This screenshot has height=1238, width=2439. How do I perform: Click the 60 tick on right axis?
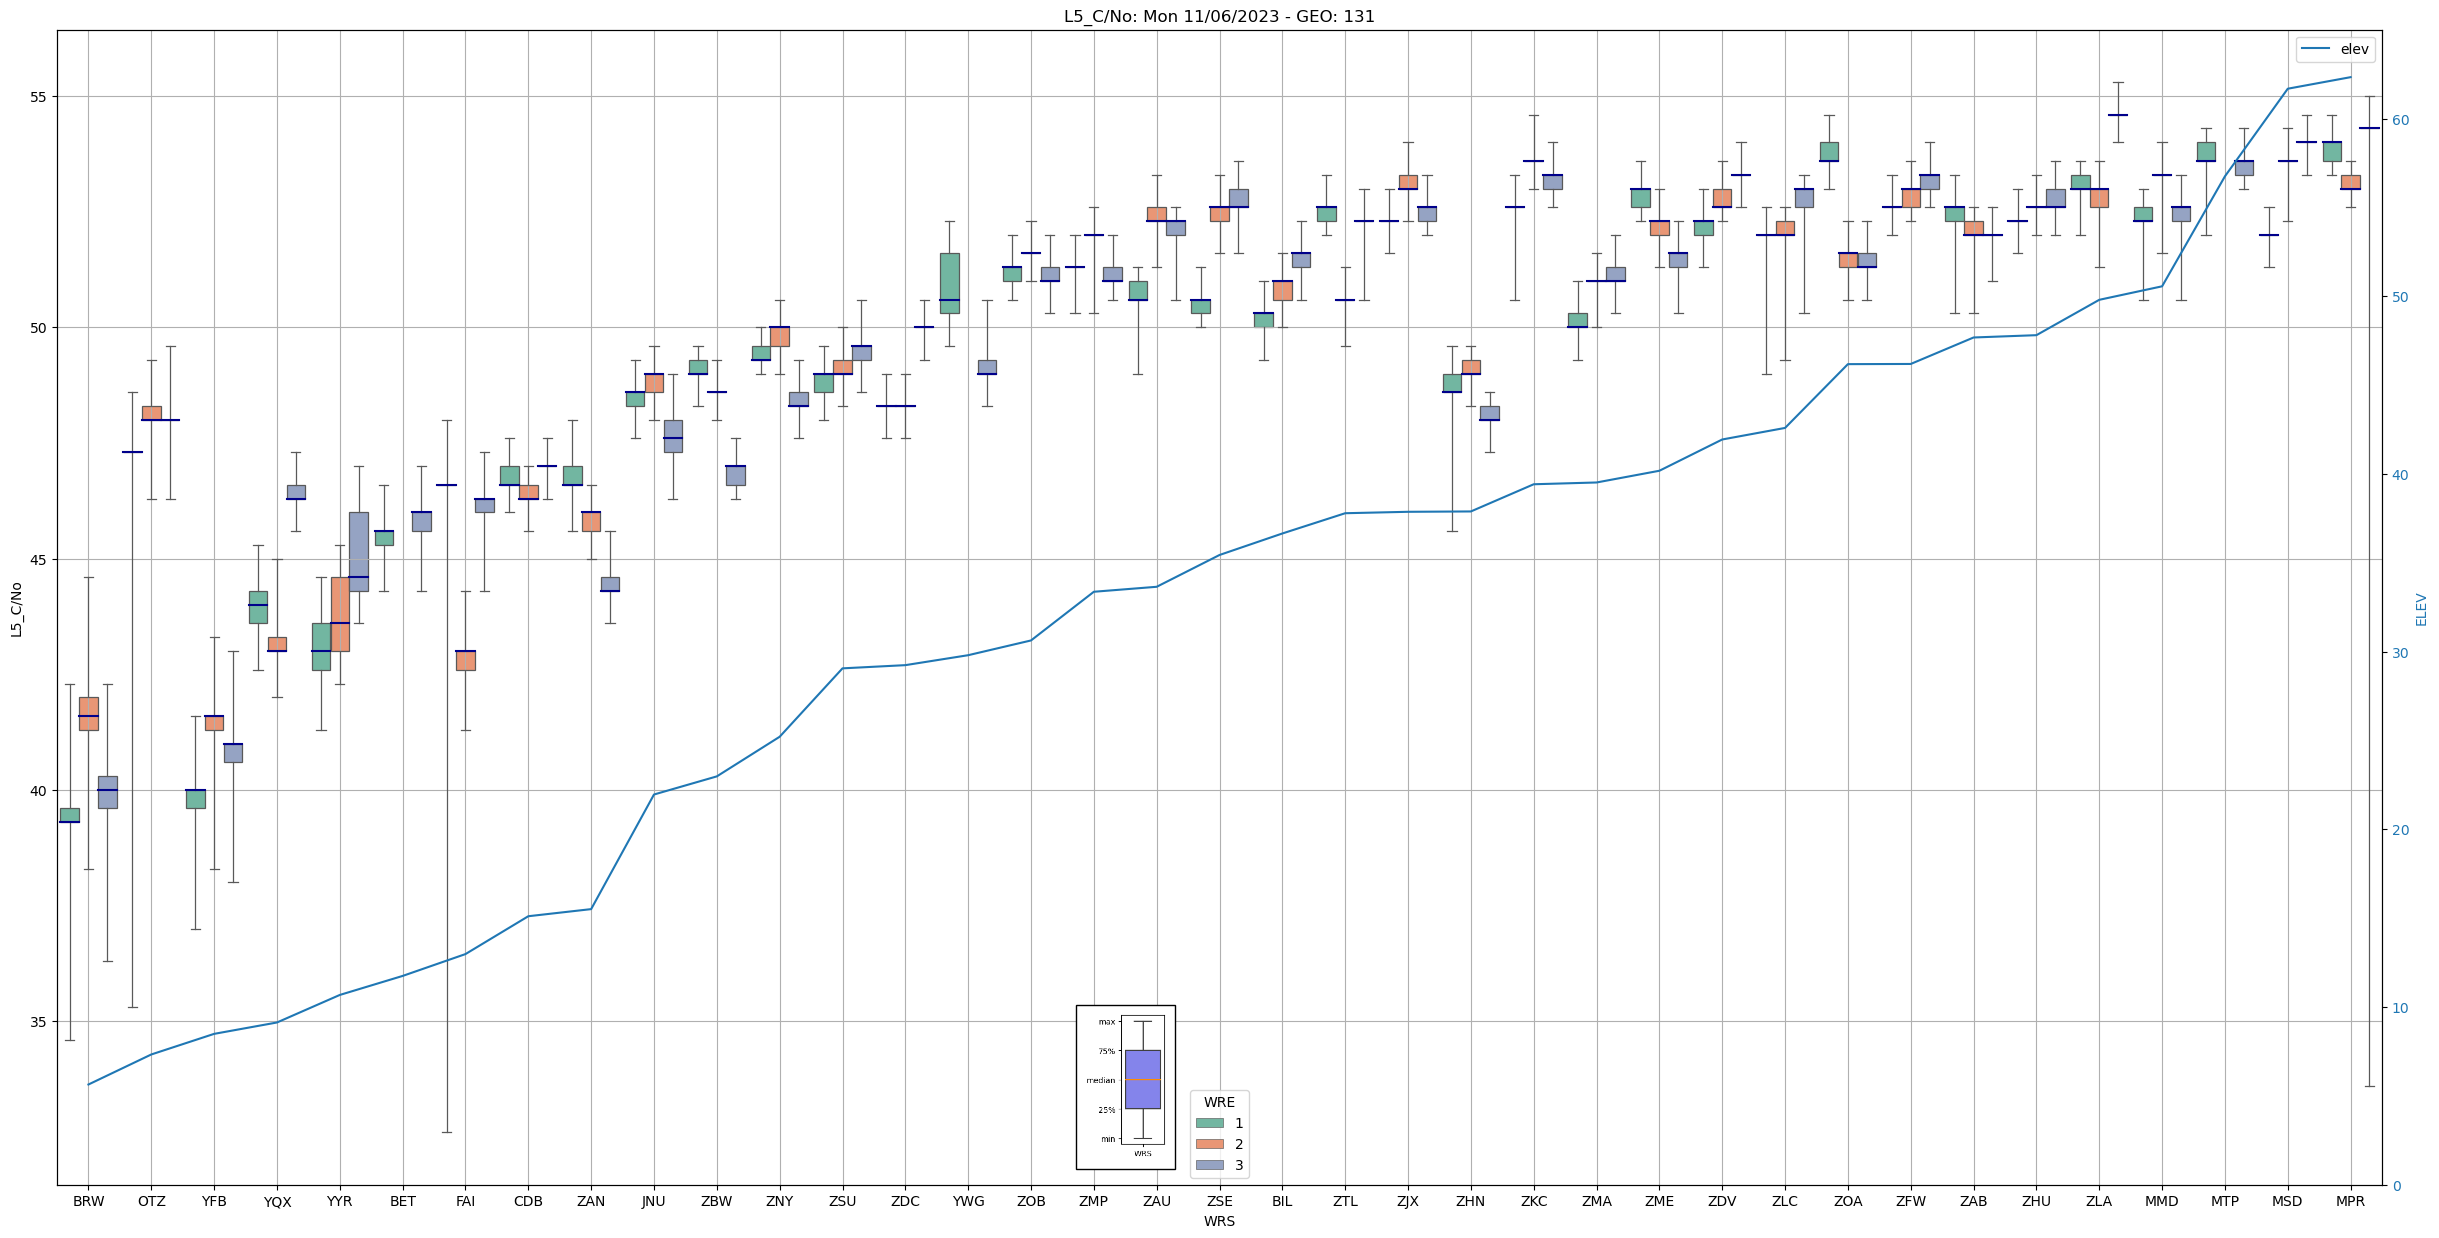(x=2399, y=120)
